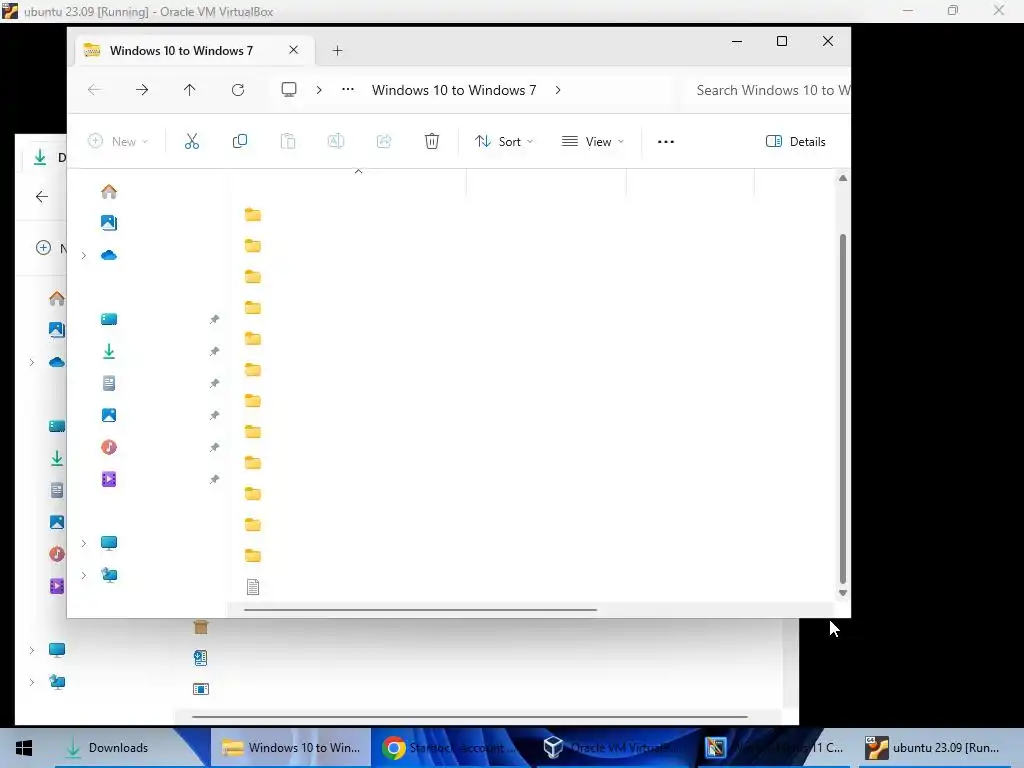Click Windows 10 to Windows 7 breadcrumb
The width and height of the screenshot is (1024, 768).
[454, 90]
